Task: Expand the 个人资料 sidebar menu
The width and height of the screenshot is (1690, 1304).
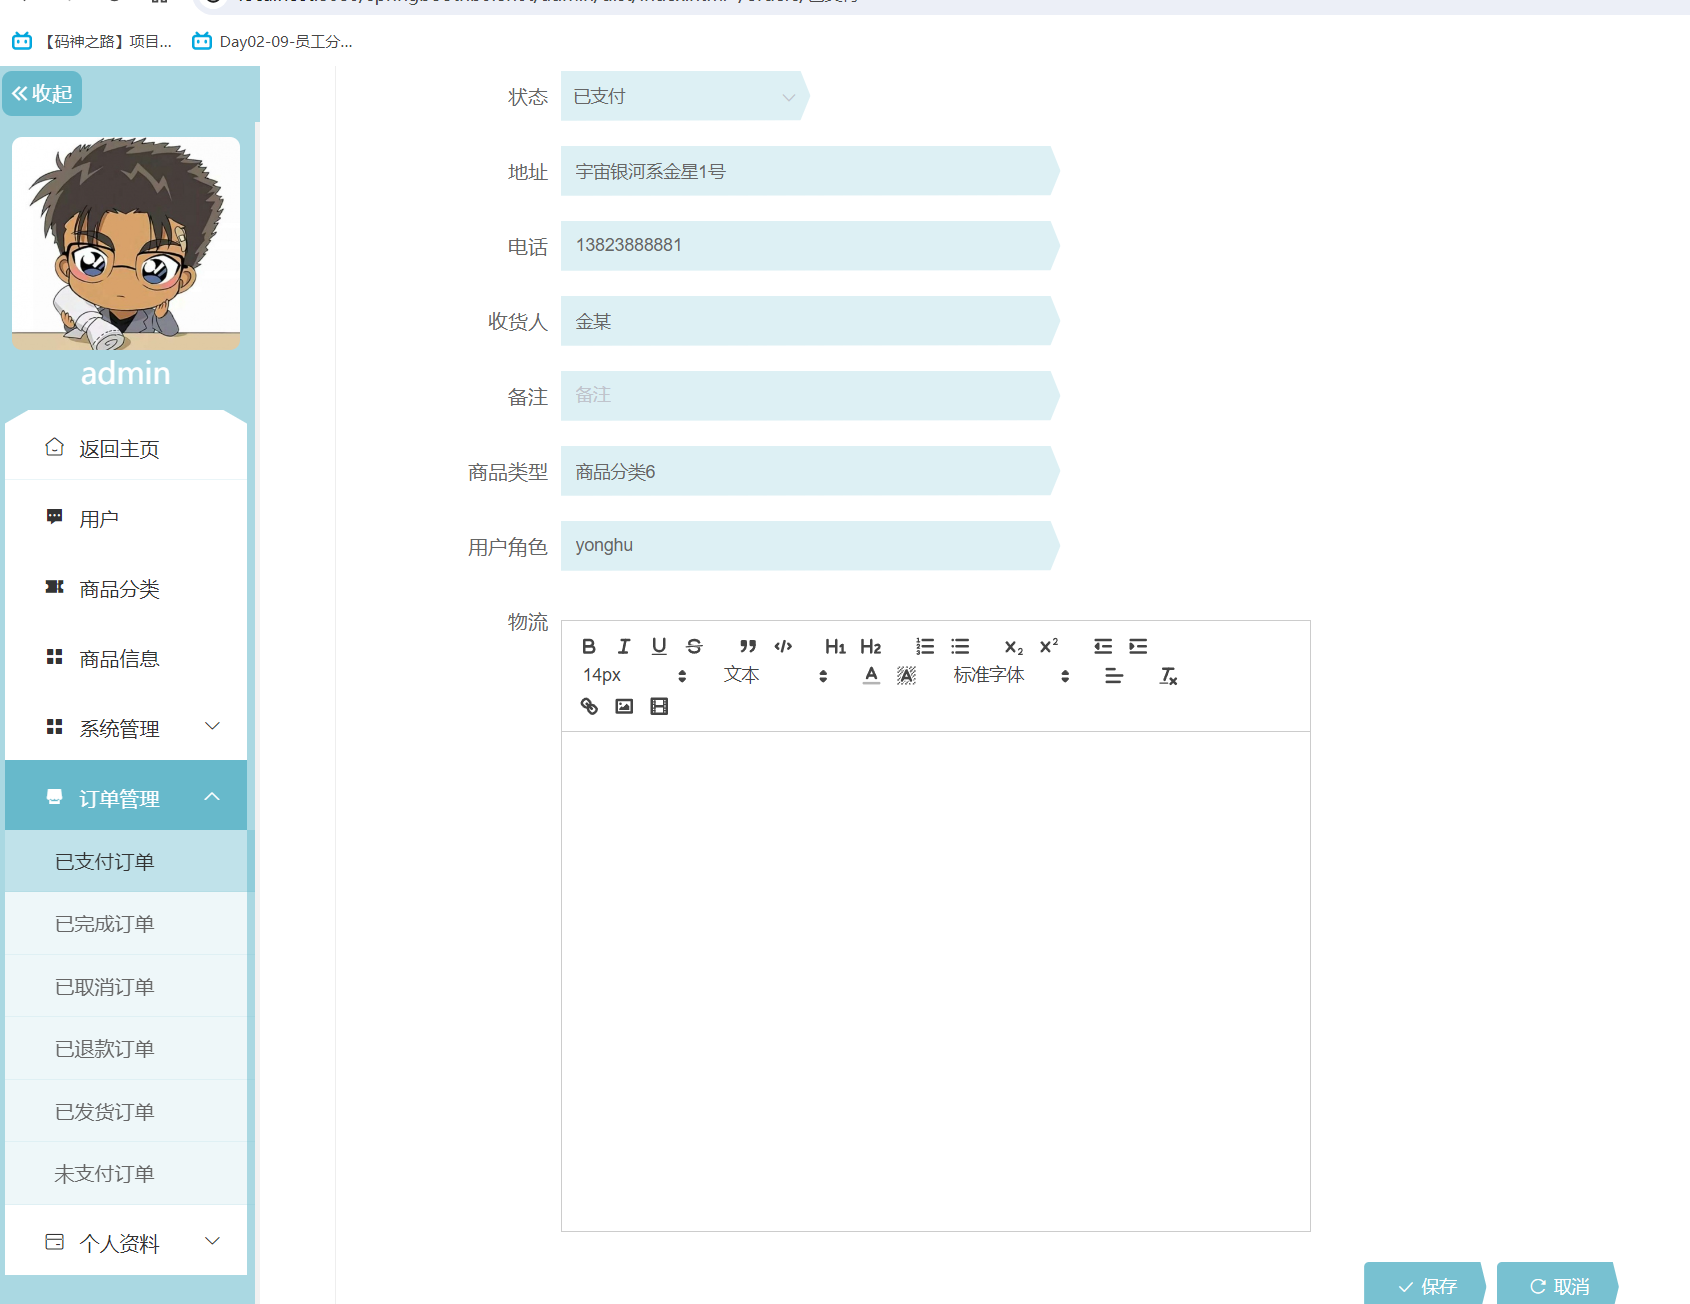Action: point(126,1242)
